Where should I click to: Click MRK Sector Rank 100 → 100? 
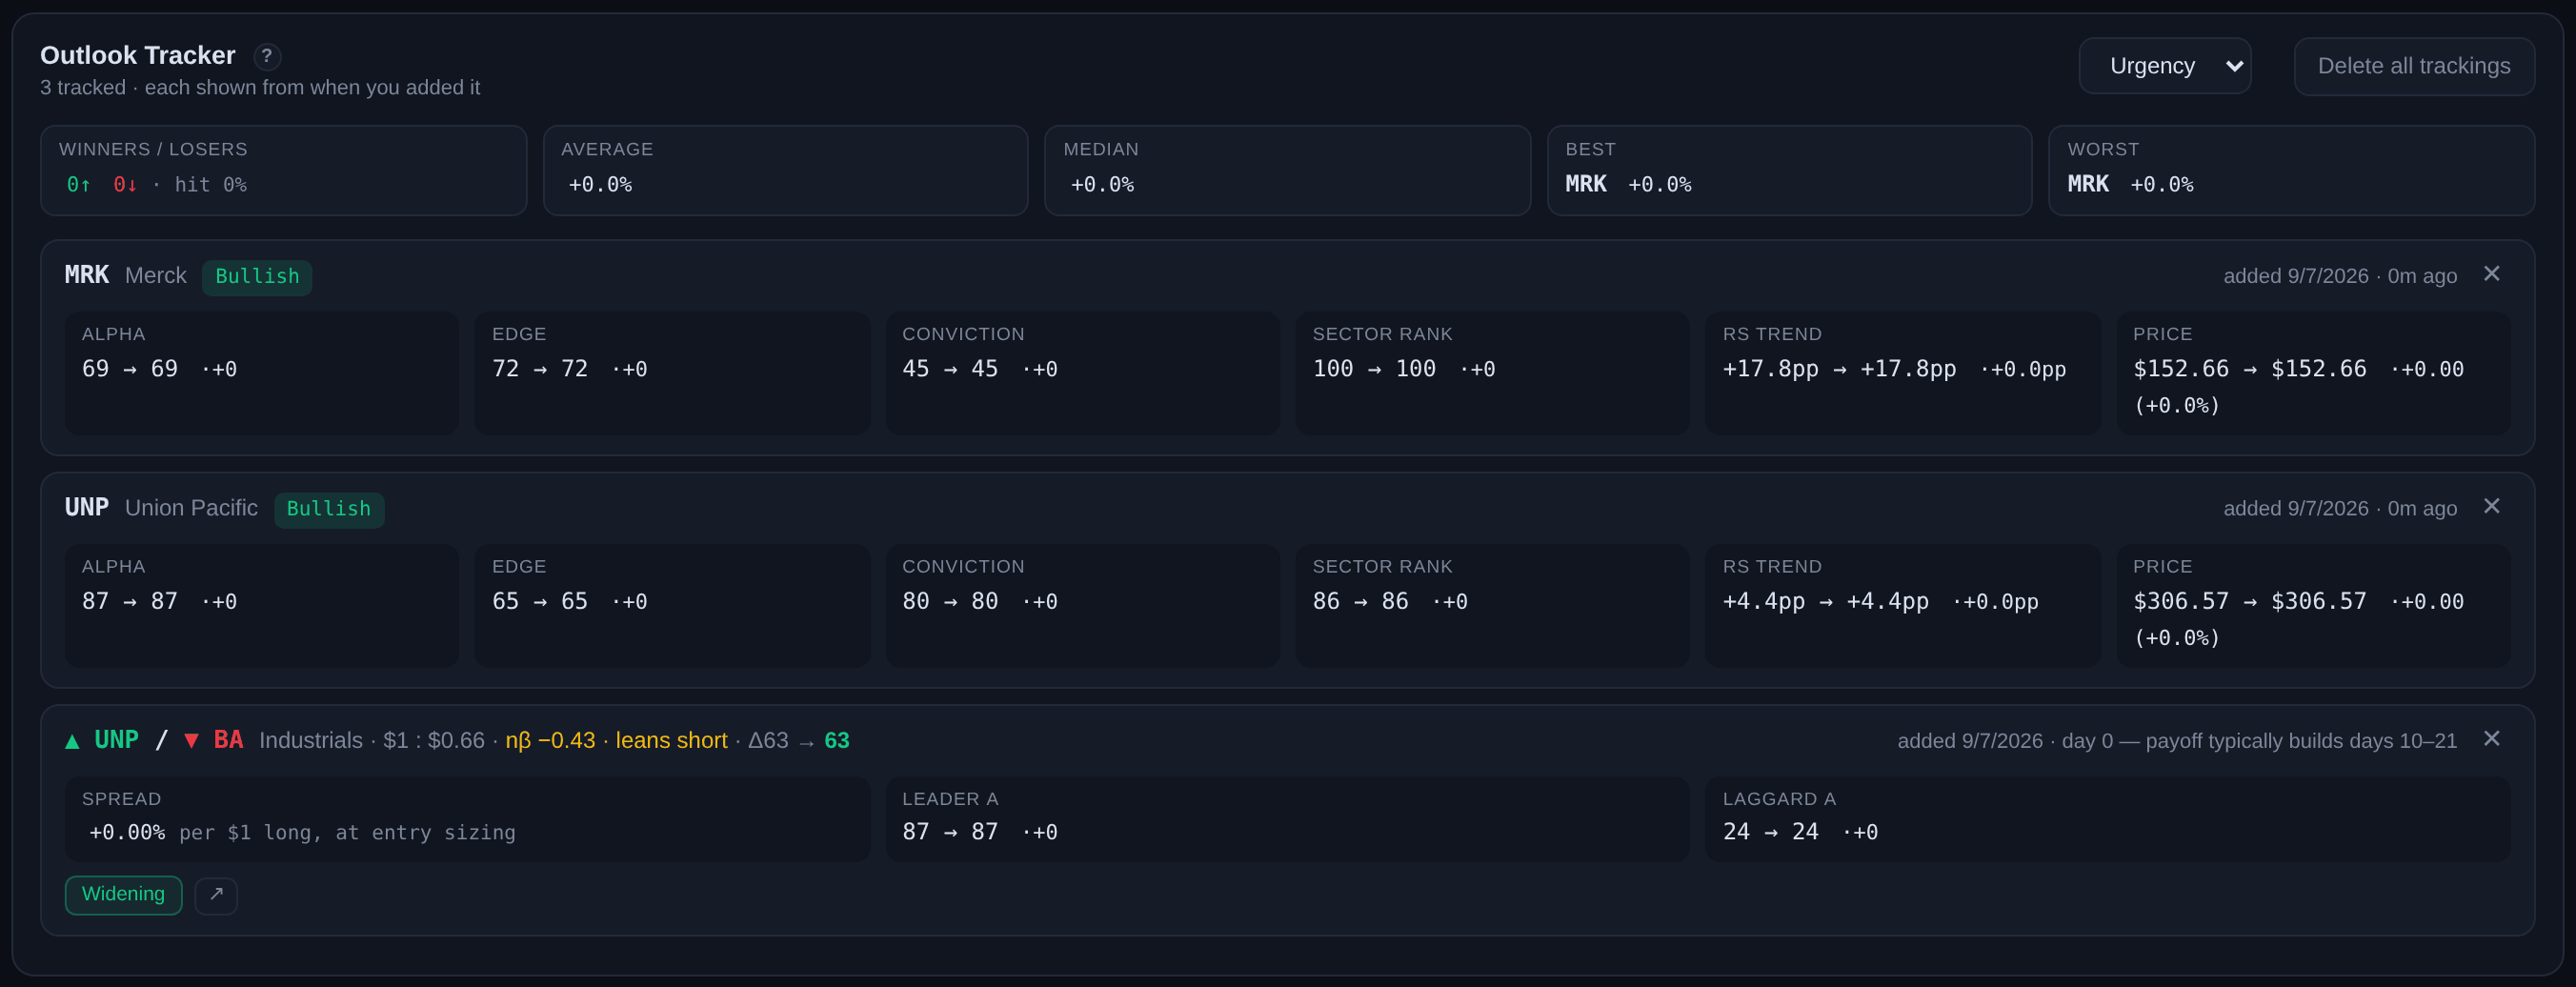[1374, 369]
